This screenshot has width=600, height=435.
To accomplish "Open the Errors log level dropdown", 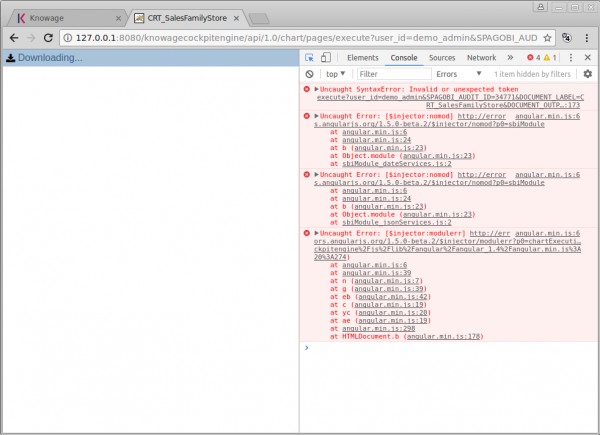I will [458, 74].
